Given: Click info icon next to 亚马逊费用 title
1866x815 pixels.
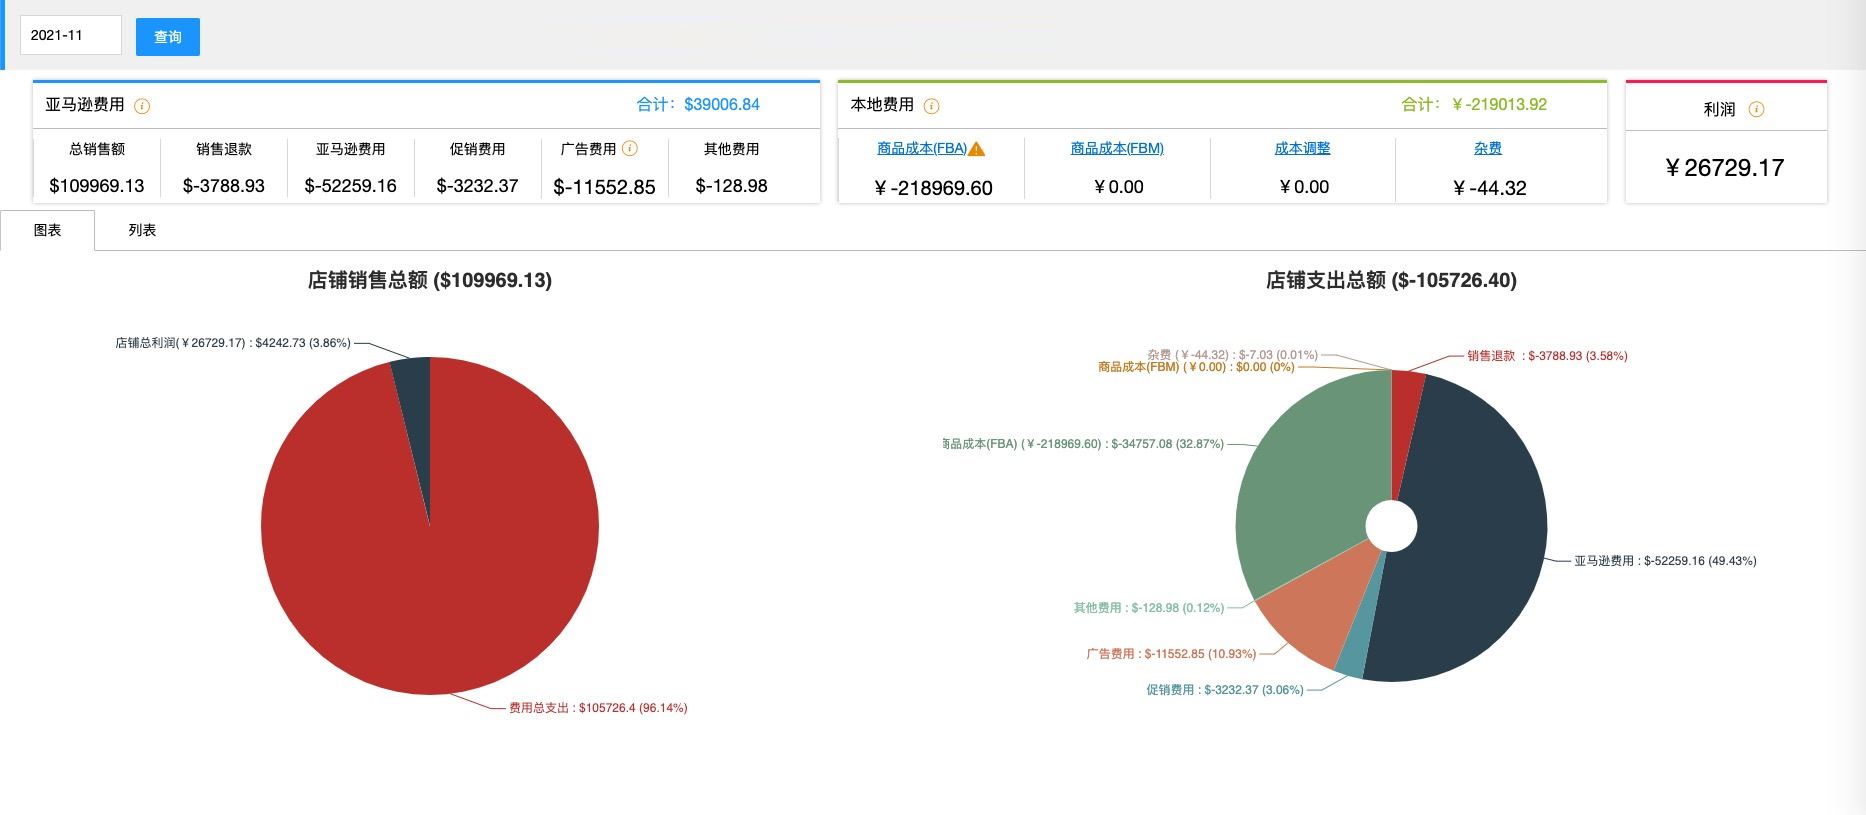Looking at the screenshot, I should 142,106.
